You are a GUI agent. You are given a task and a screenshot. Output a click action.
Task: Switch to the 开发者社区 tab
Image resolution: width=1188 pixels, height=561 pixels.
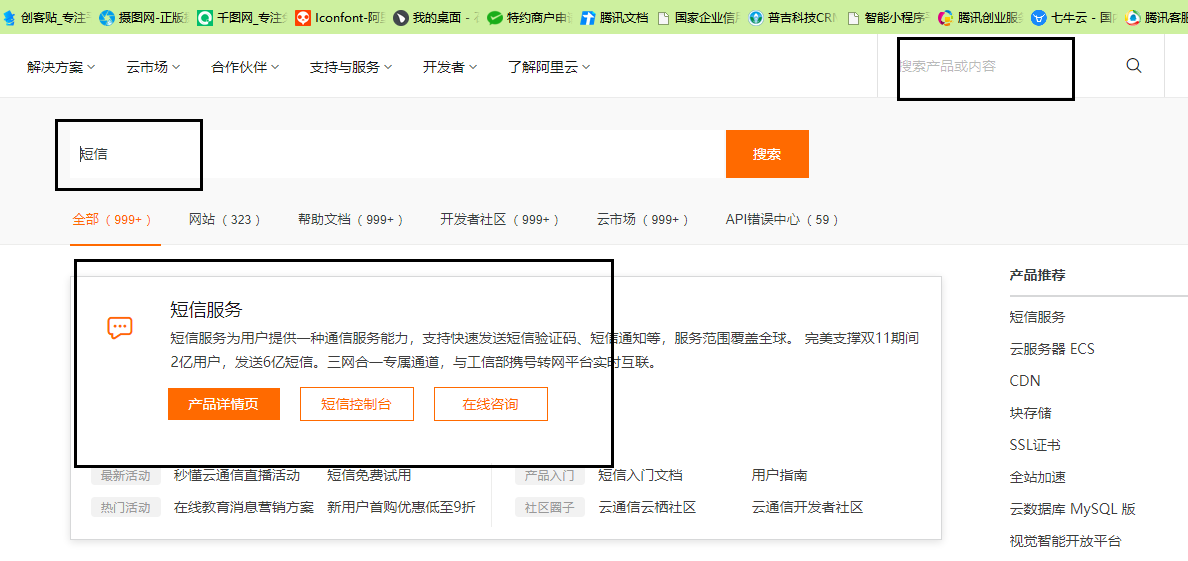tap(500, 219)
